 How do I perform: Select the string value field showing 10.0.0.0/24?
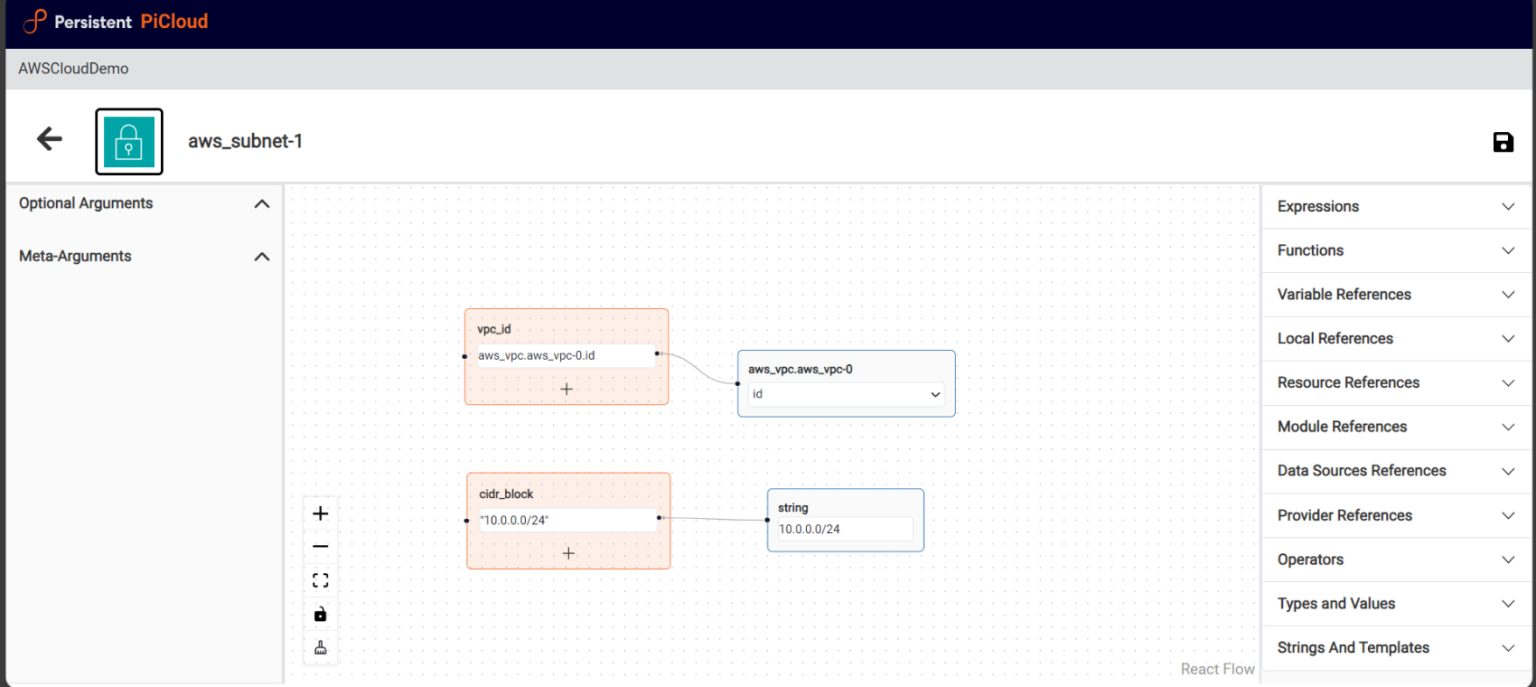tap(845, 529)
